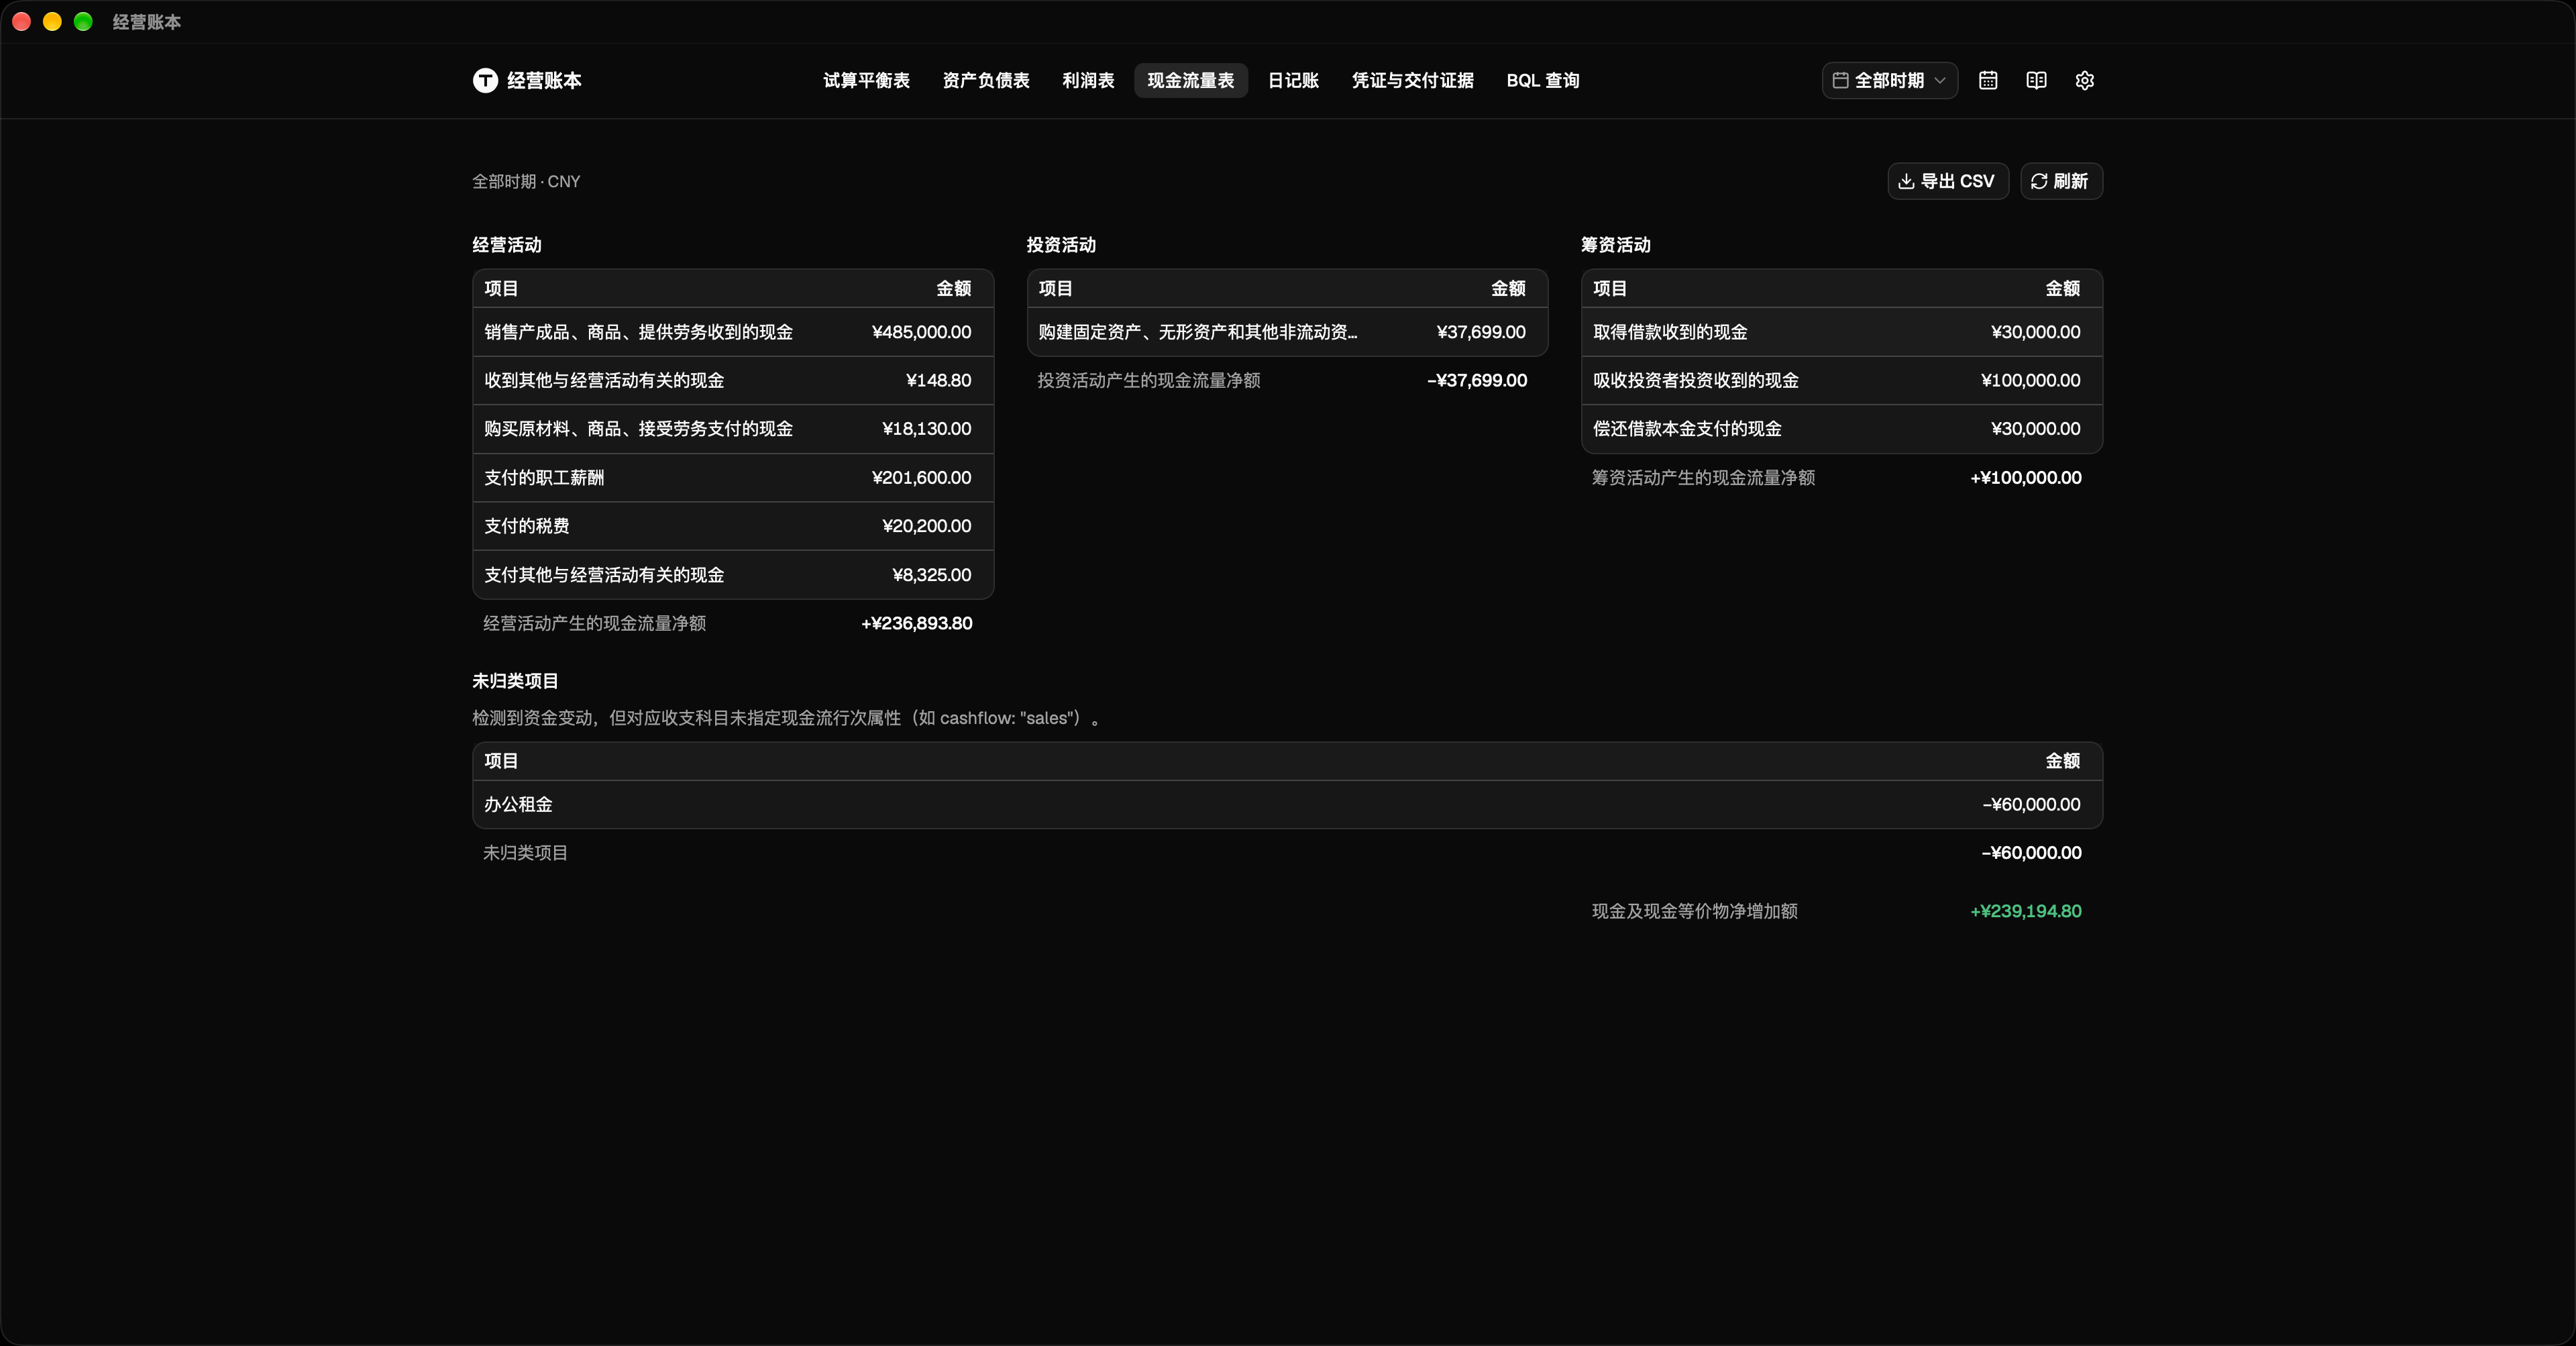The width and height of the screenshot is (2576, 1346).
Task: Select row 销售产成品、商品、提供劳务收到的现金
Action: click(x=732, y=332)
